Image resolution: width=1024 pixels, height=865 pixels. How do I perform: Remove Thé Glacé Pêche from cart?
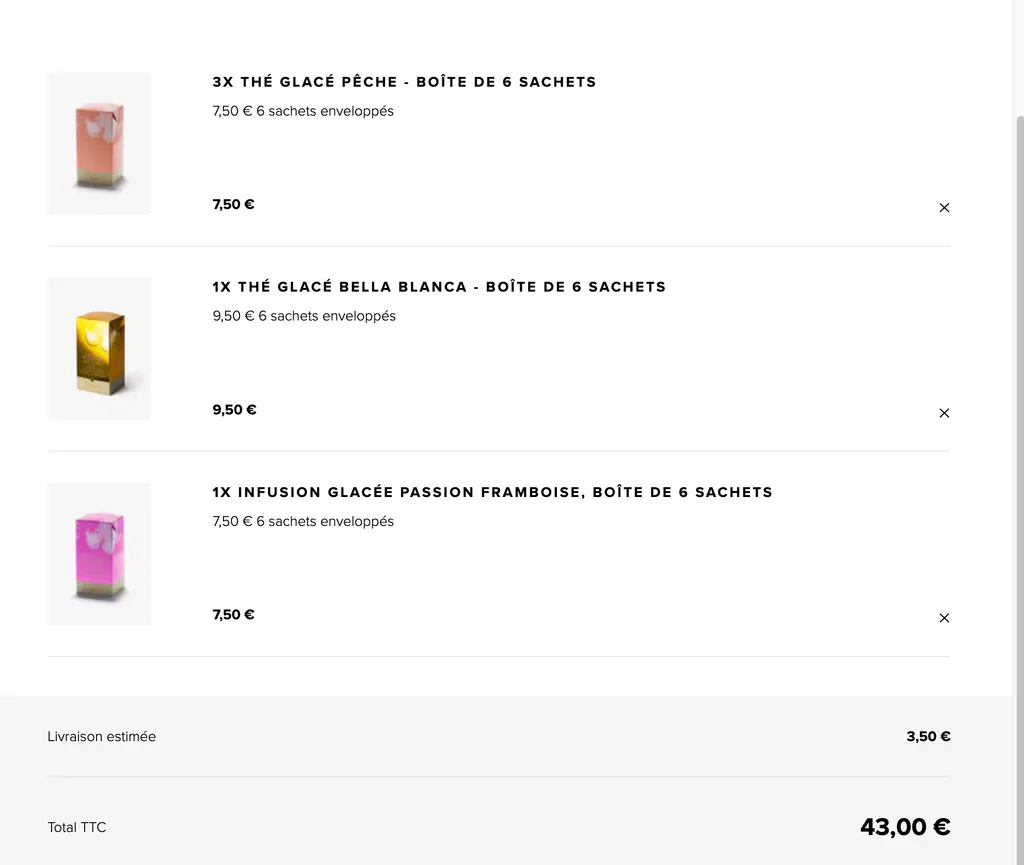(944, 208)
